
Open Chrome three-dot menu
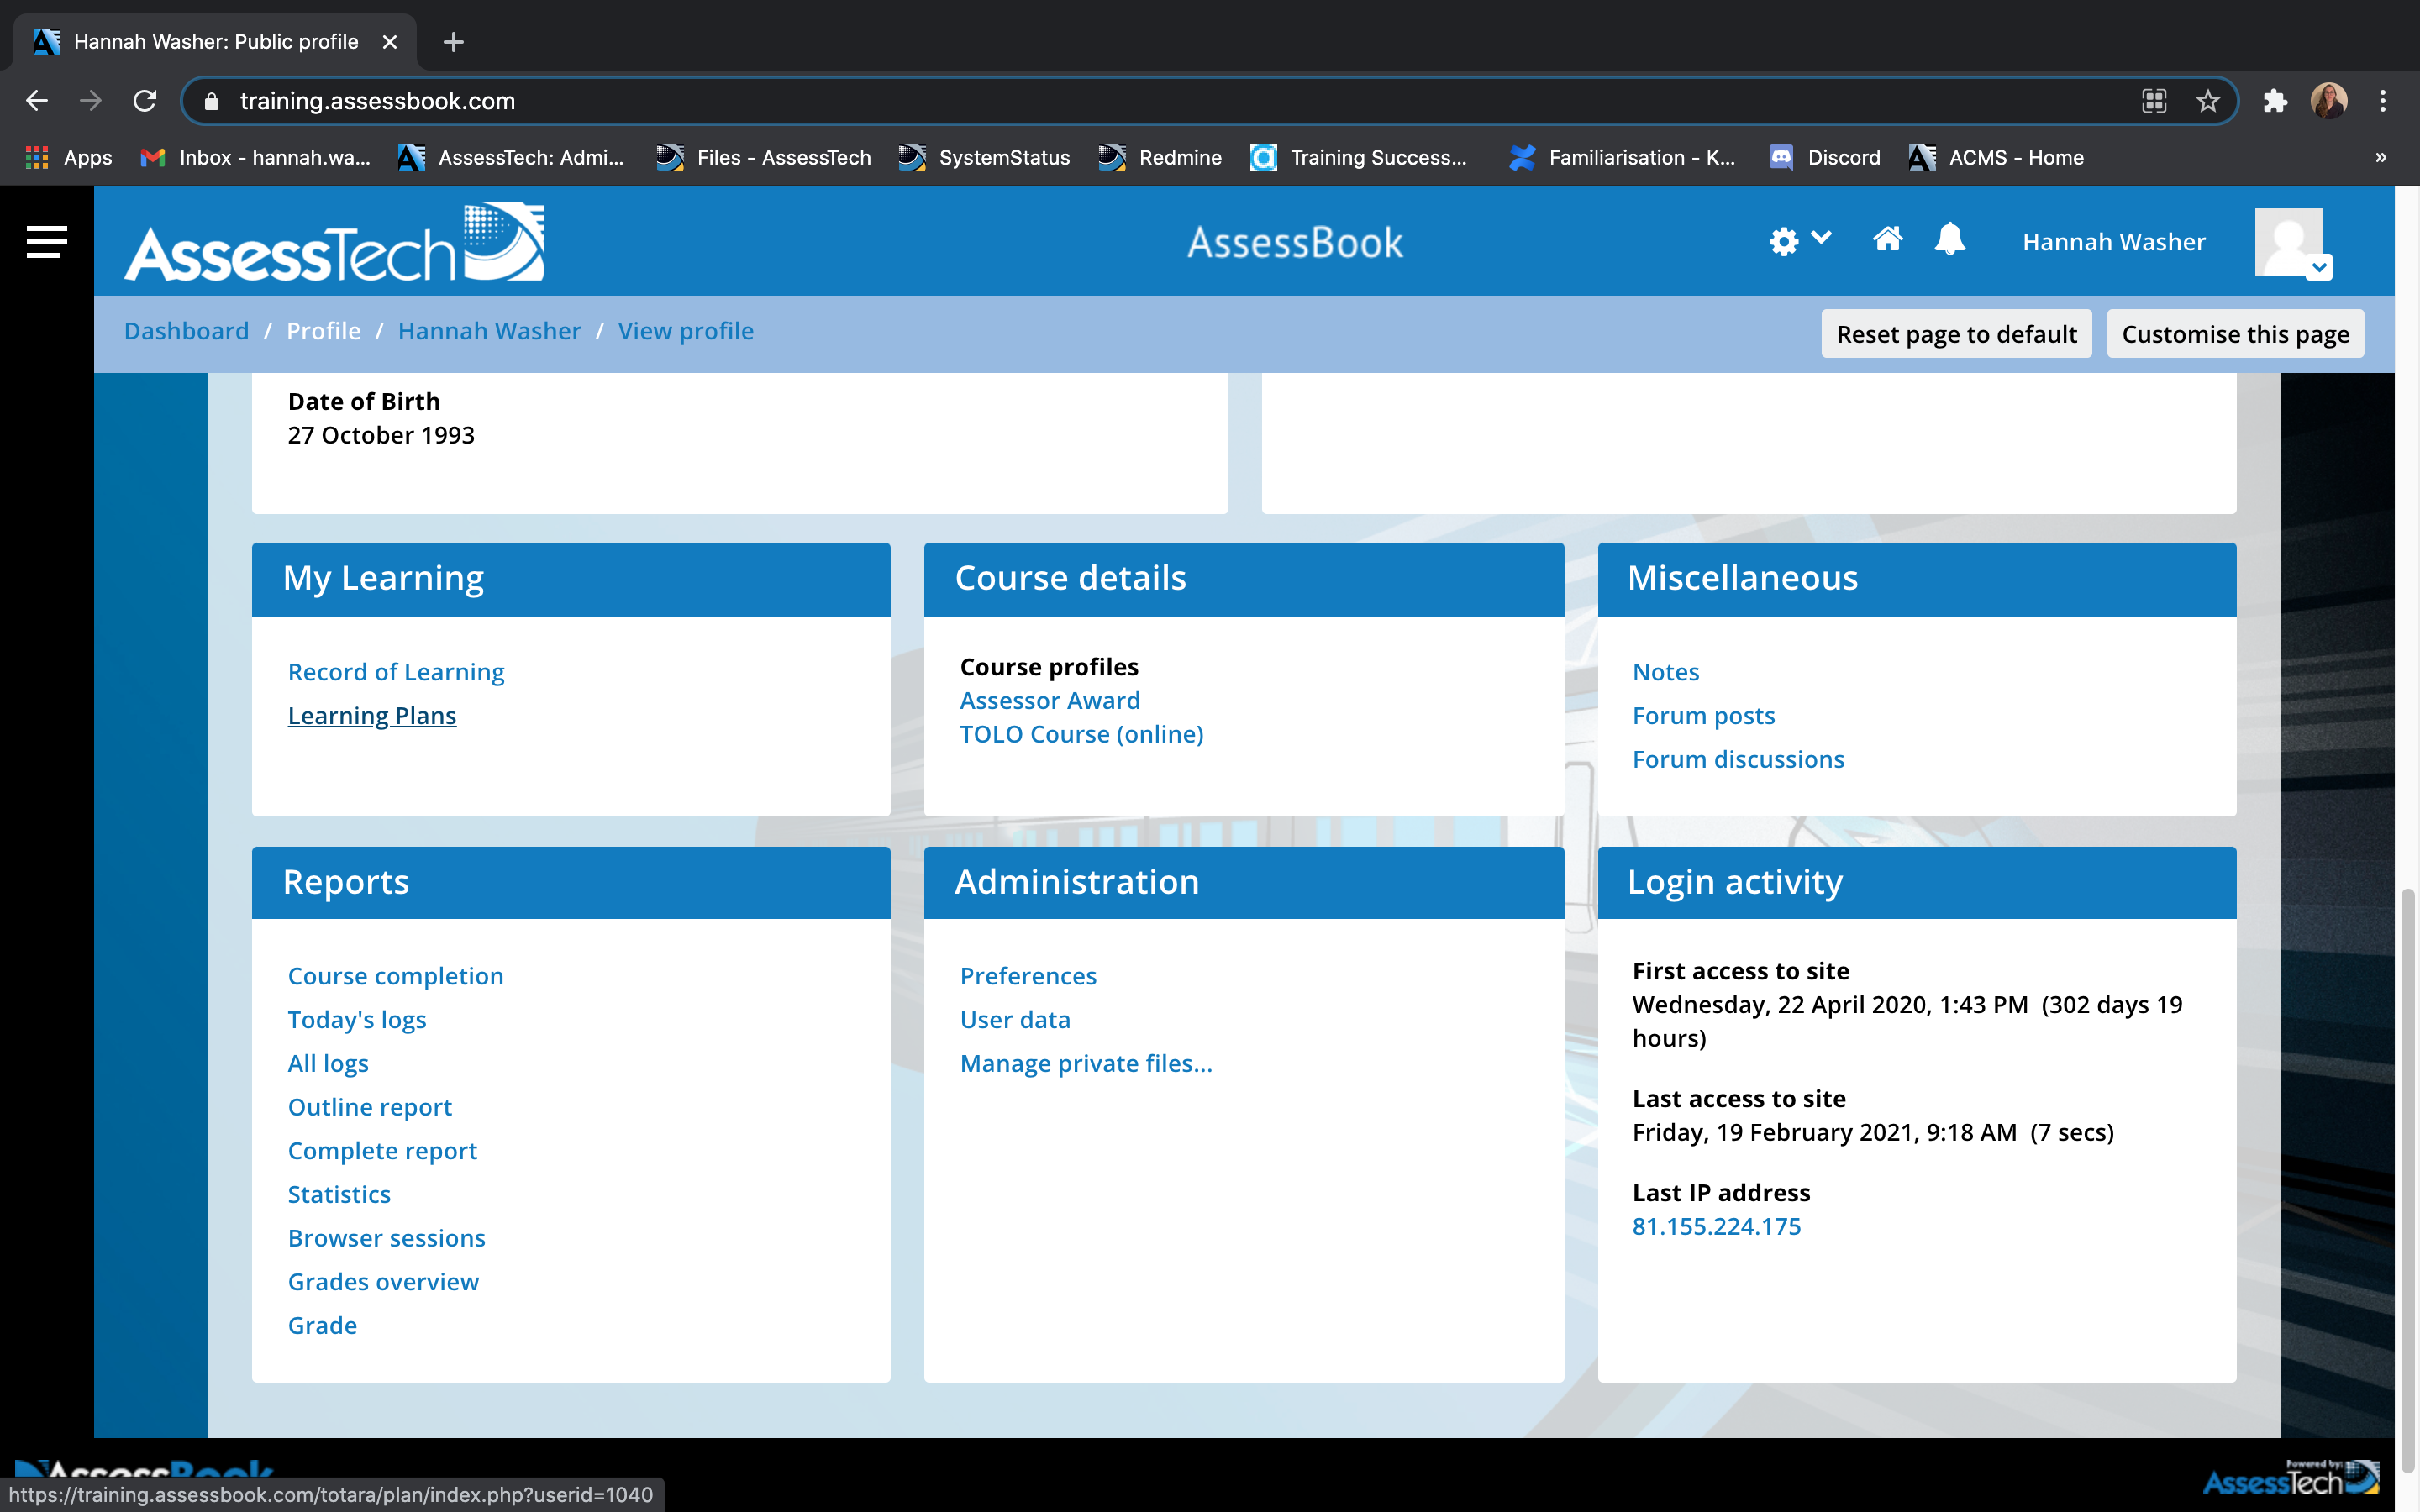click(2383, 101)
